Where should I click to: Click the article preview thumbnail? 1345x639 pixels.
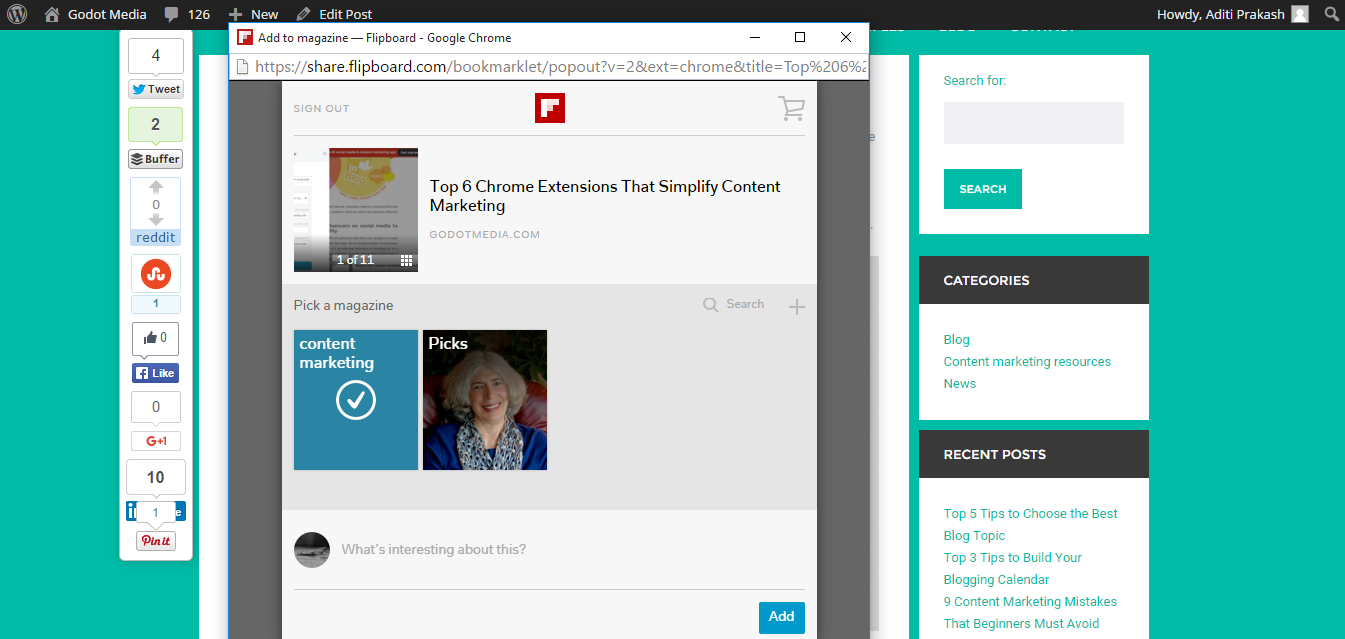click(355, 210)
